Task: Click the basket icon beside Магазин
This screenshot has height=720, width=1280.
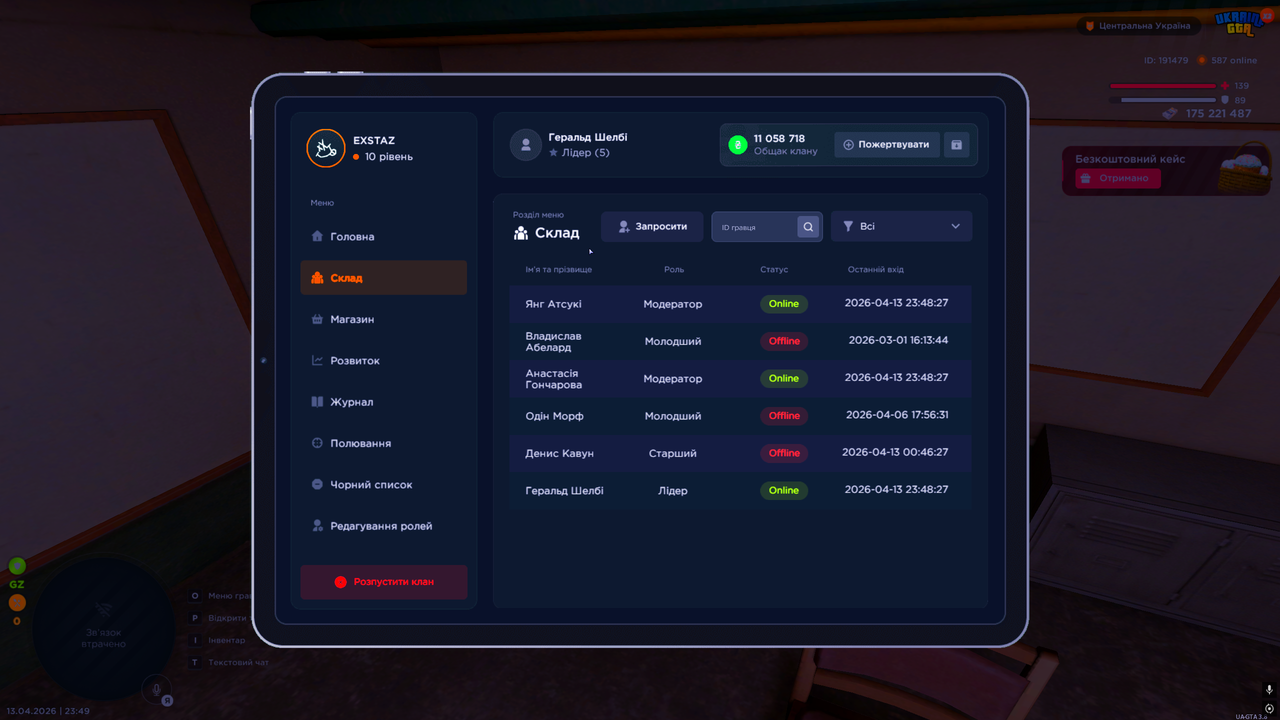Action: click(318, 319)
